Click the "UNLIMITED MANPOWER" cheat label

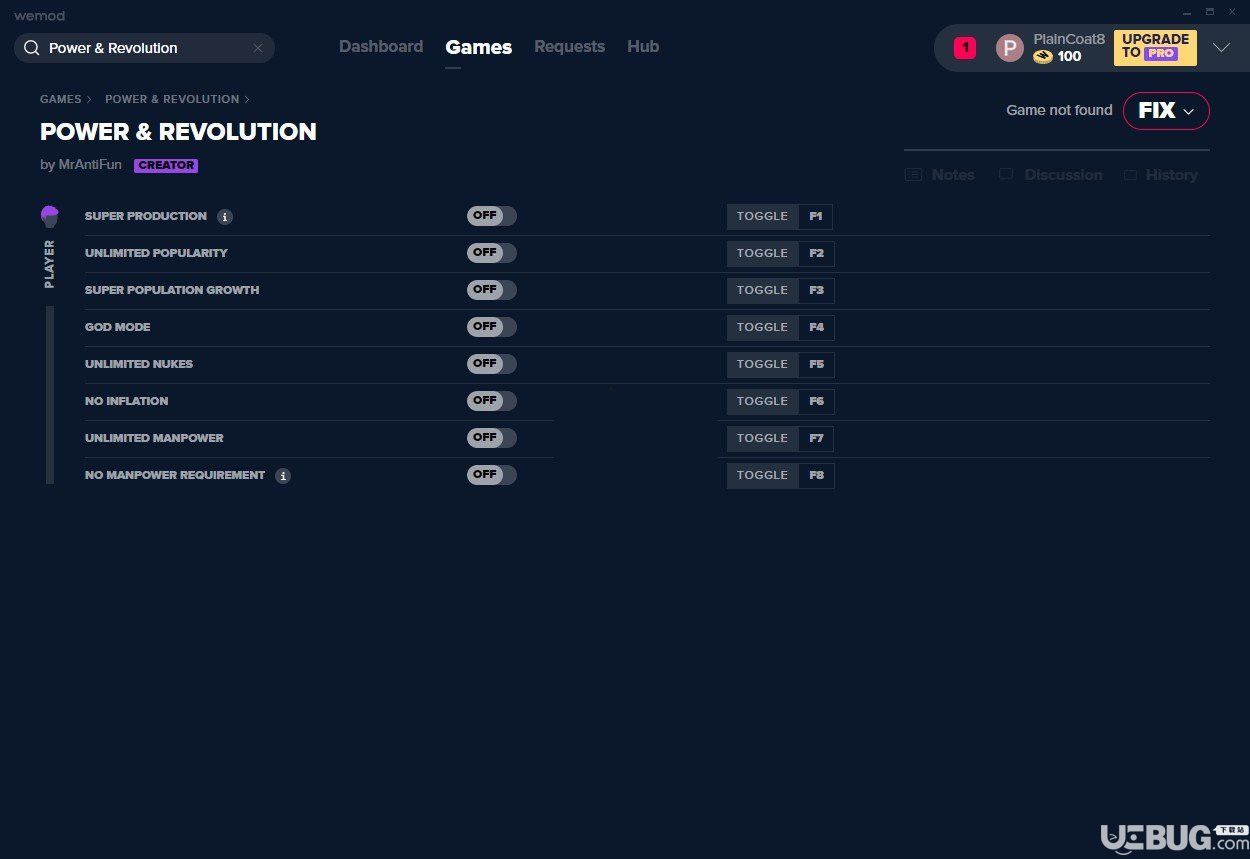[154, 438]
